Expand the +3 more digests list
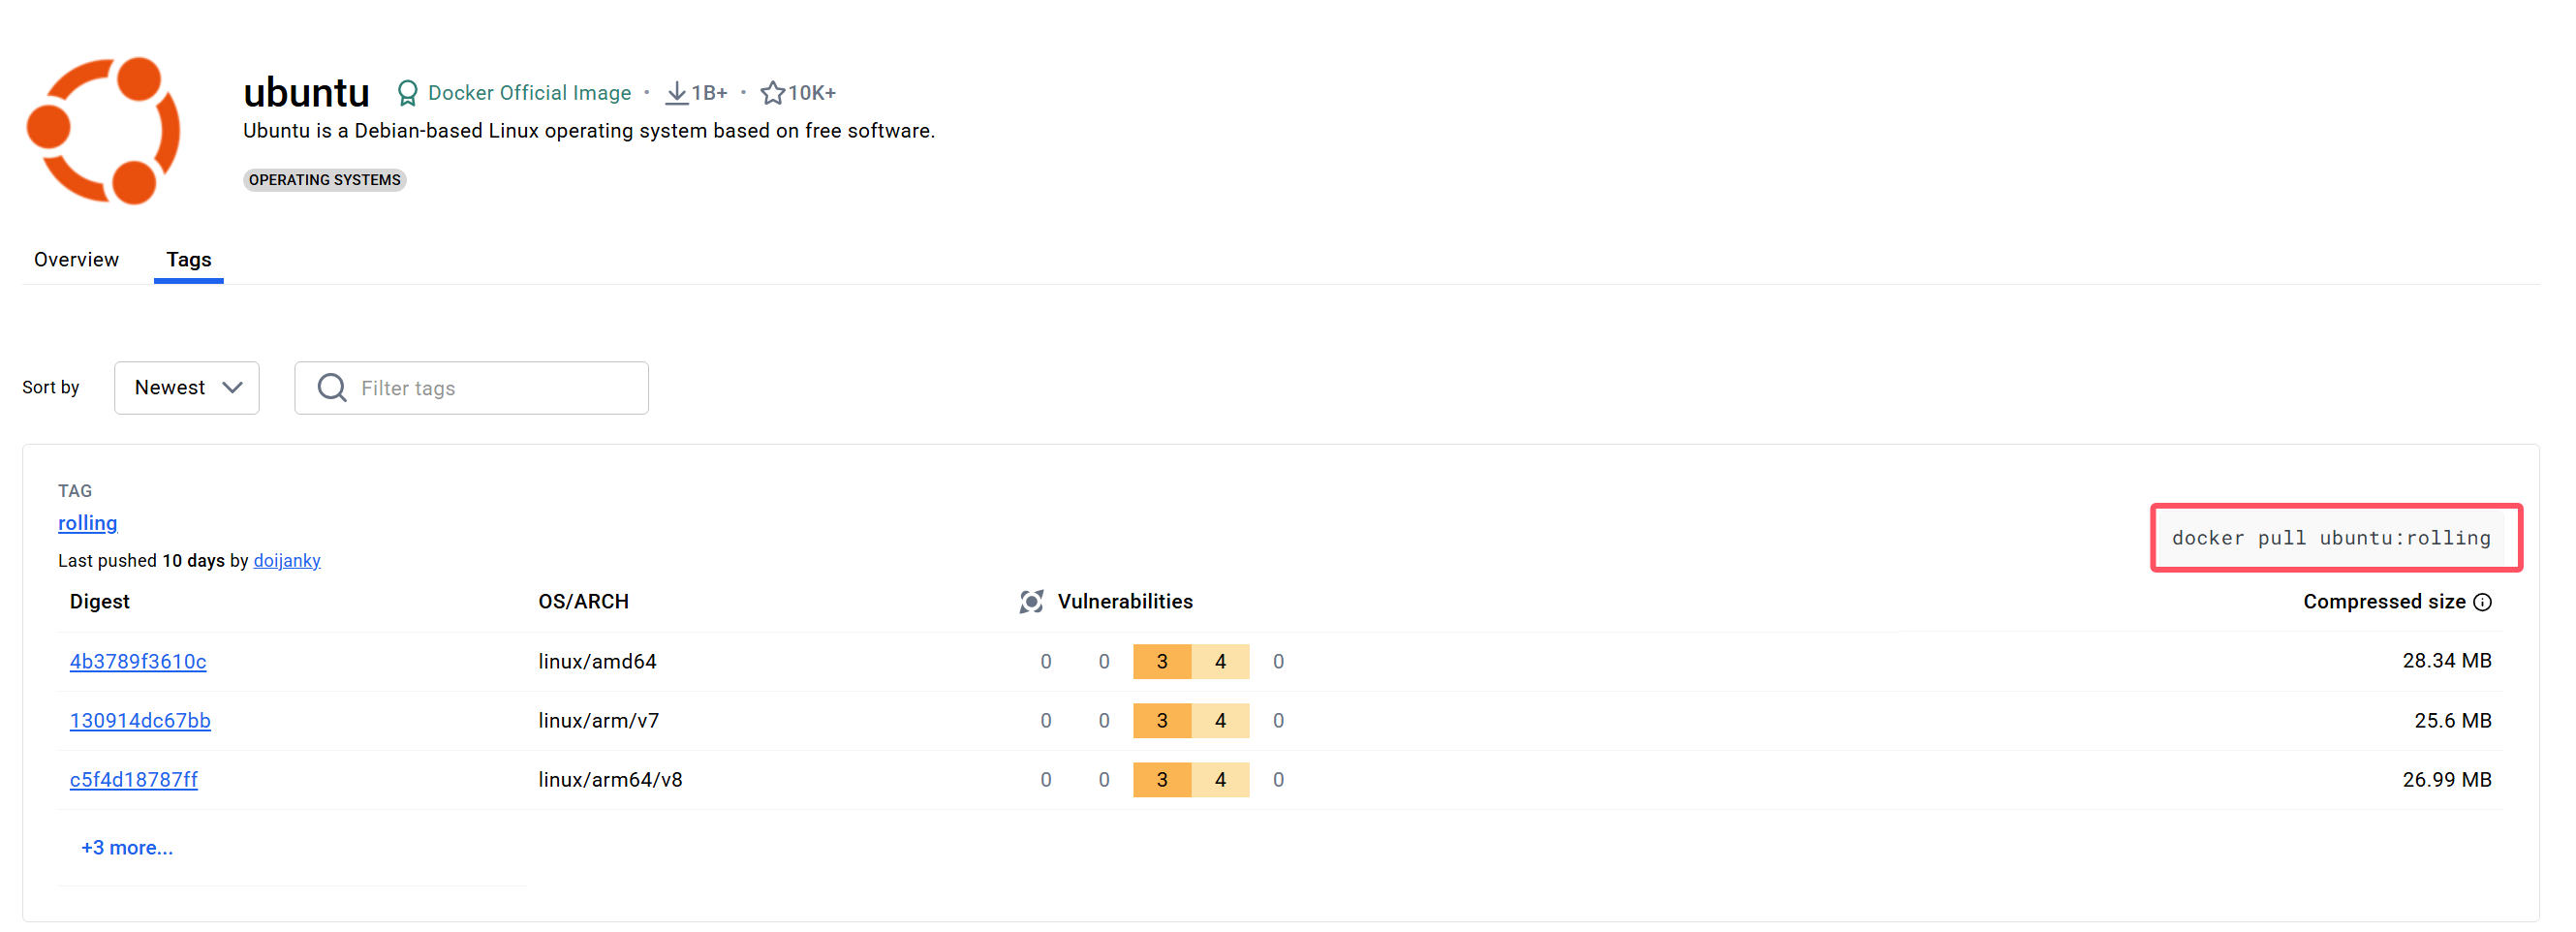This screenshot has width=2576, height=932. 127,847
